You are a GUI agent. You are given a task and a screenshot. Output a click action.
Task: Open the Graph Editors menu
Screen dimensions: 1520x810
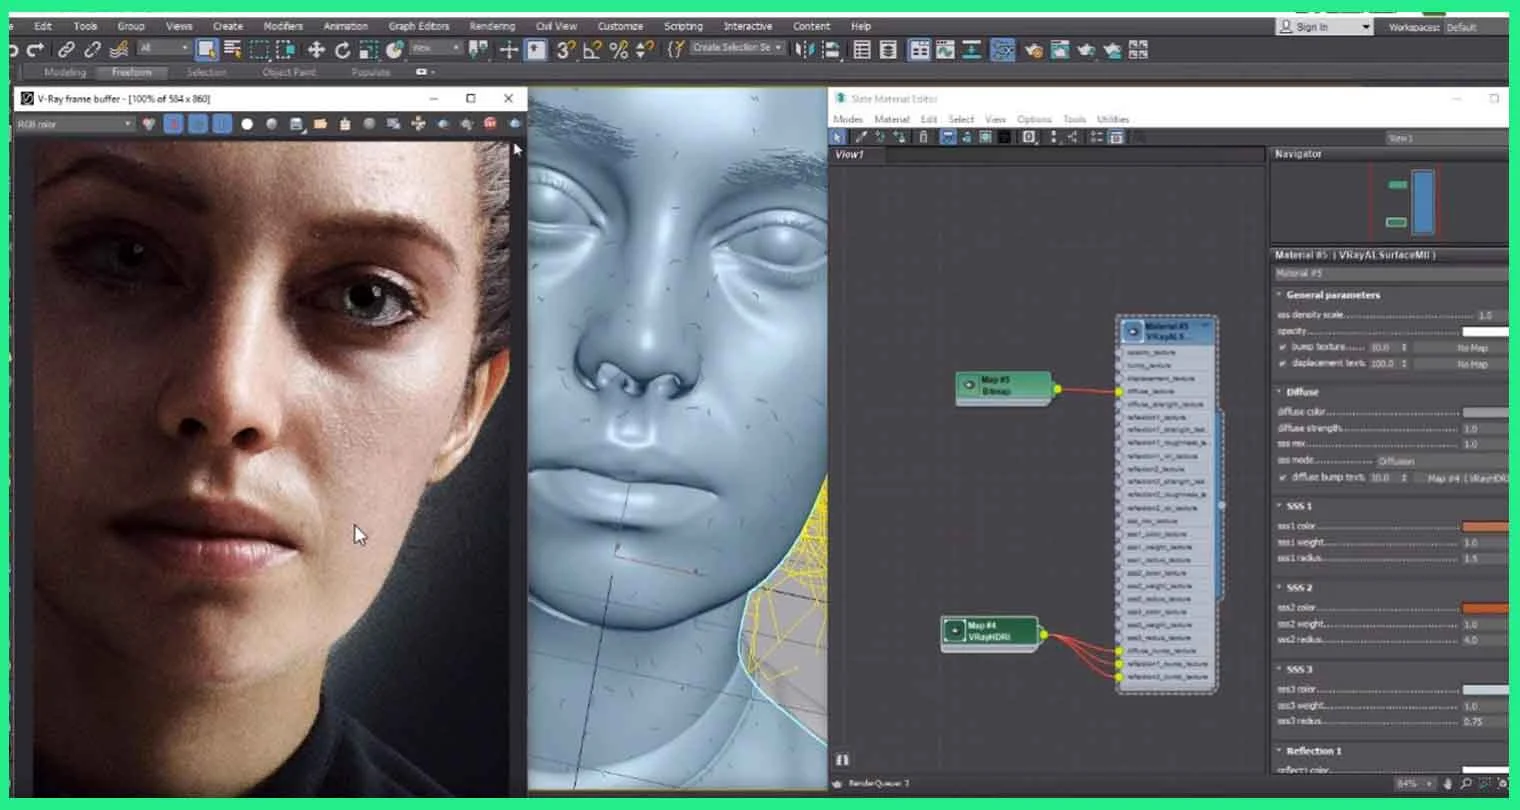(419, 26)
